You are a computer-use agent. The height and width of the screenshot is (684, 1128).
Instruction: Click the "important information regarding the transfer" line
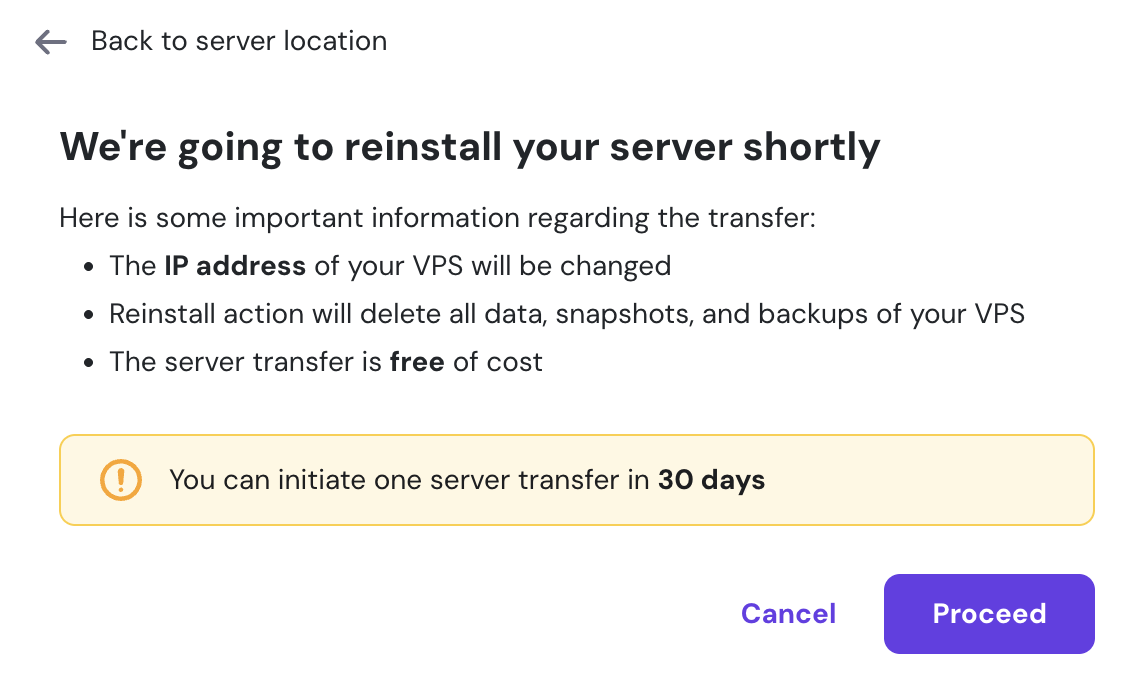tap(438, 218)
